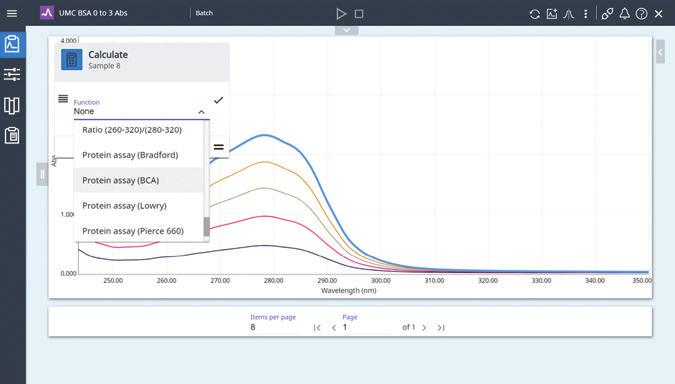
Task: Choose Protein assay (Lowry)
Action: (138, 206)
